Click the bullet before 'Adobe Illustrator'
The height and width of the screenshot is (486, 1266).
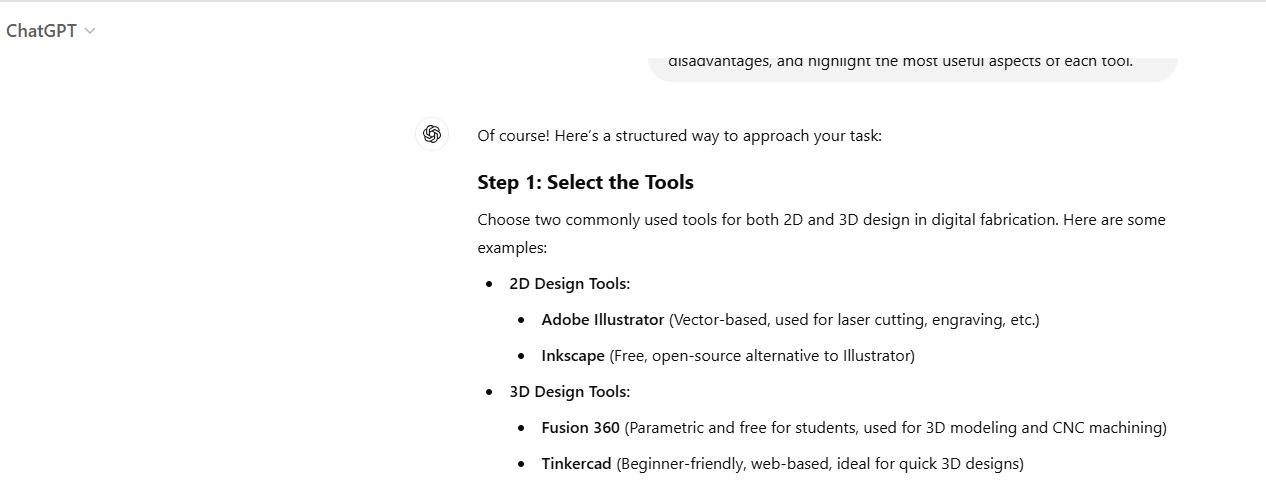[x=521, y=320]
